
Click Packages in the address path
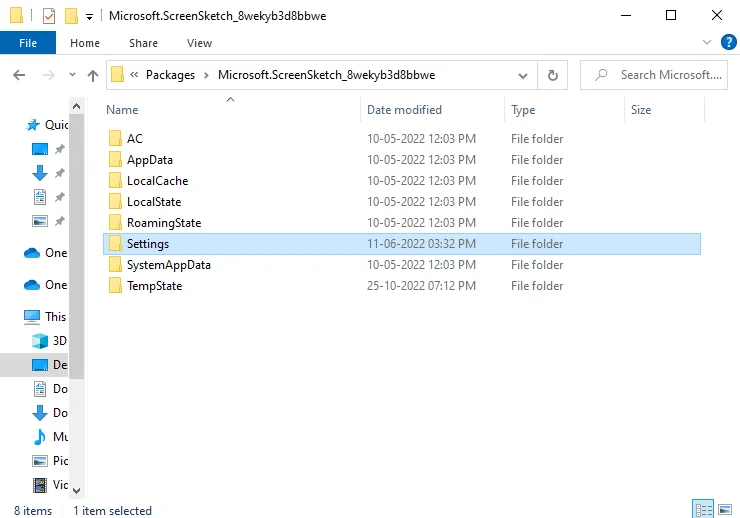point(170,75)
